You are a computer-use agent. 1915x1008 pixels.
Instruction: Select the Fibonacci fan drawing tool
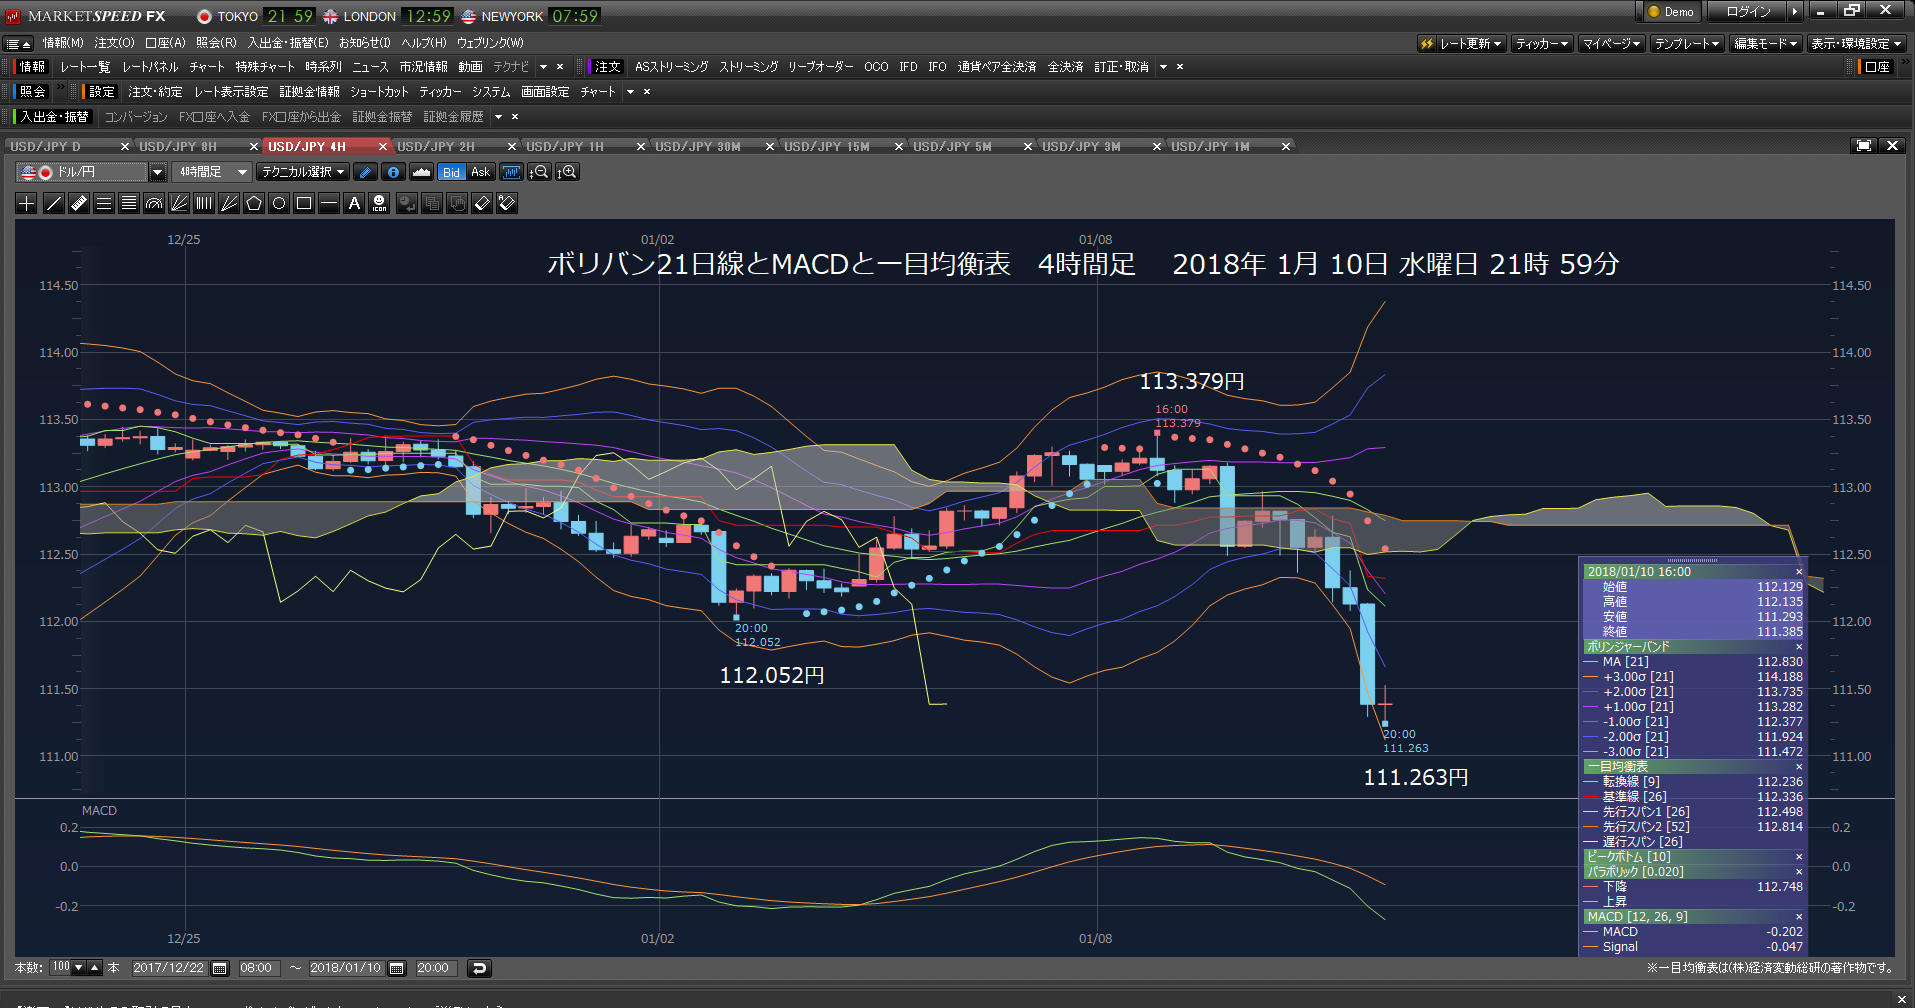tap(179, 203)
